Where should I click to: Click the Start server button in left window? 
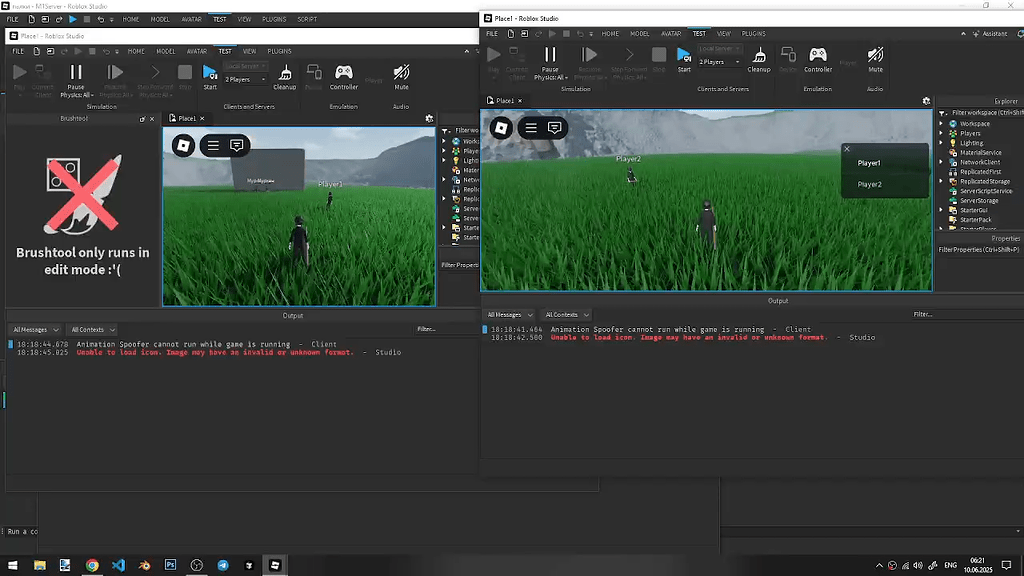click(x=210, y=76)
